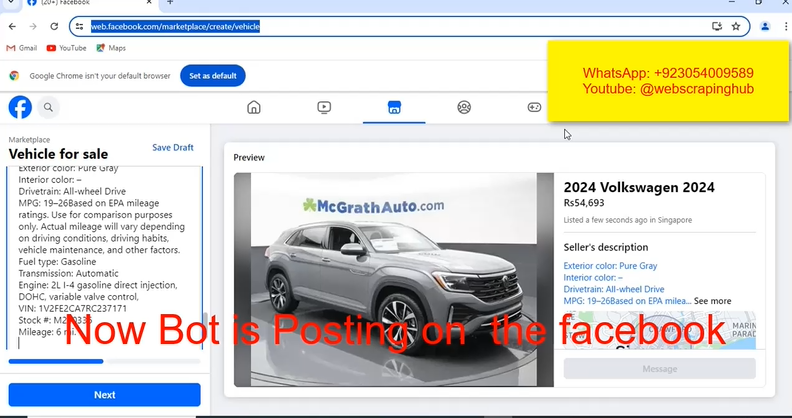This screenshot has width=792, height=418.
Task: Expand description with See more
Action: click(x=713, y=301)
